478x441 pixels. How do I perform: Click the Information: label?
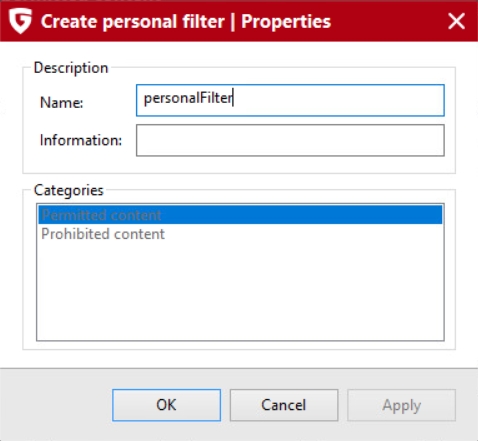(x=81, y=140)
